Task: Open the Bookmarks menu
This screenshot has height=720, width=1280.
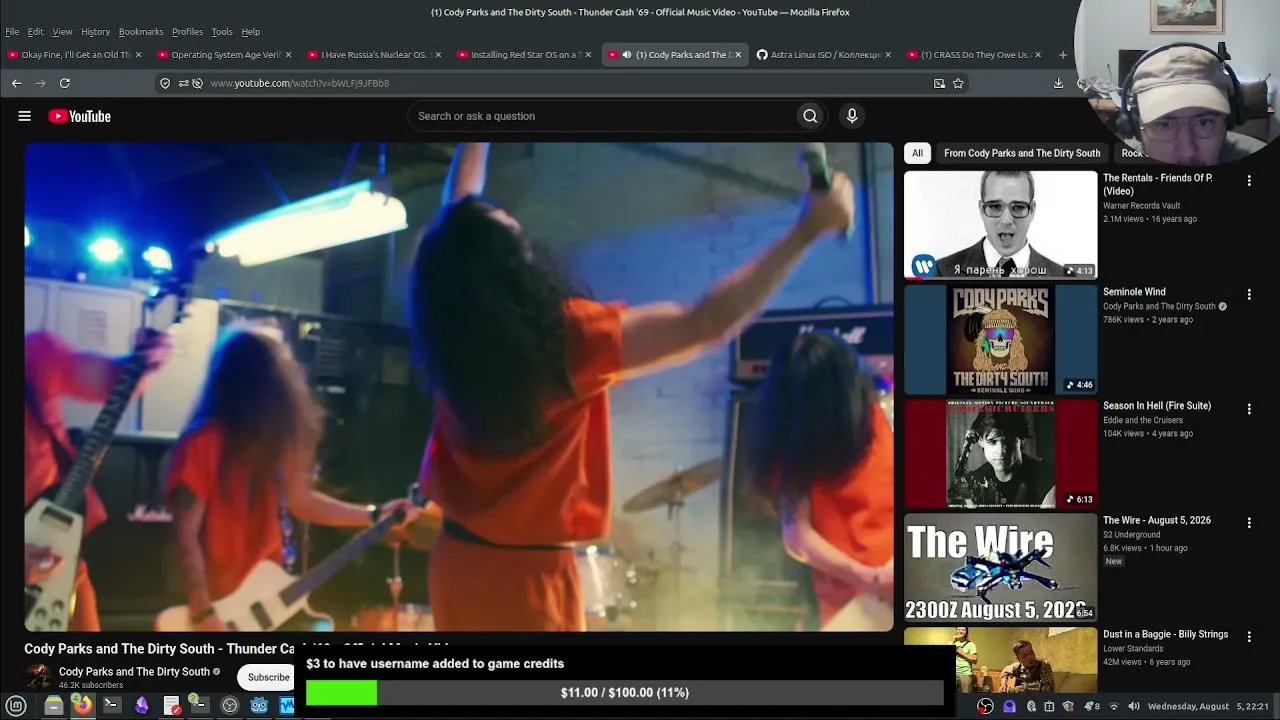Action: tap(141, 32)
